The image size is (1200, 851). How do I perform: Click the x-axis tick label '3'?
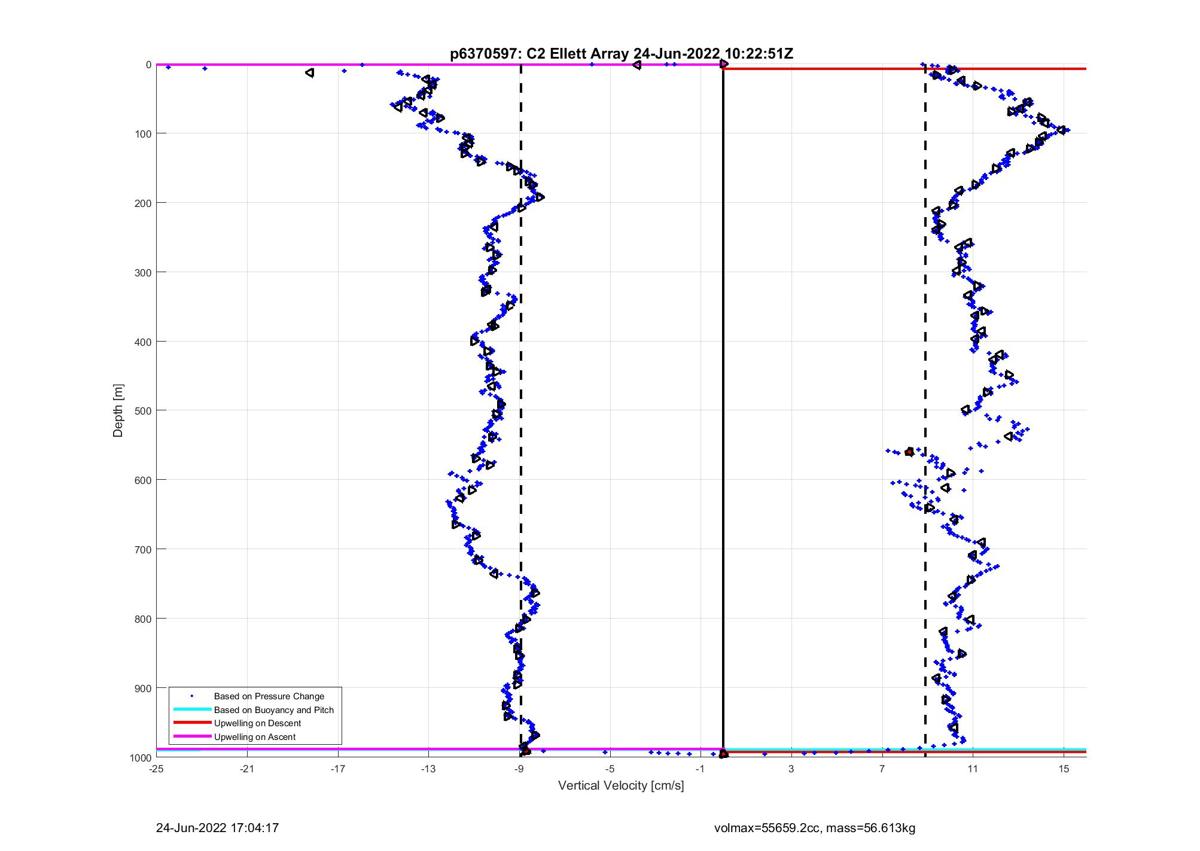pyautogui.click(x=792, y=769)
